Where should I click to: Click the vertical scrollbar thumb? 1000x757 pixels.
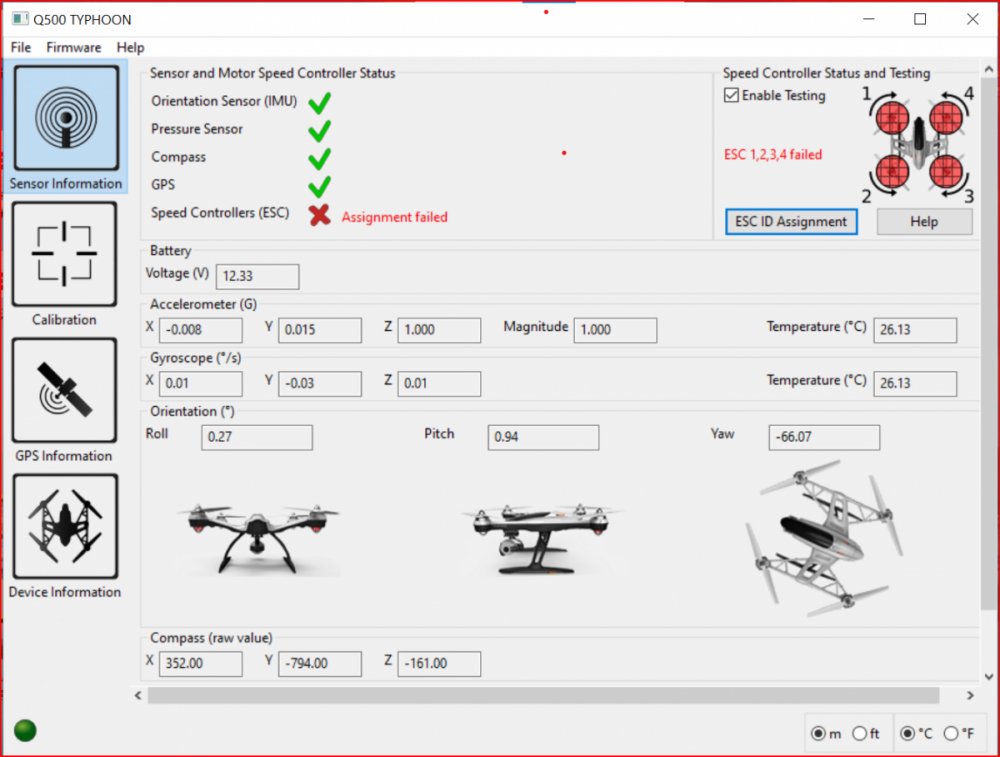989,343
